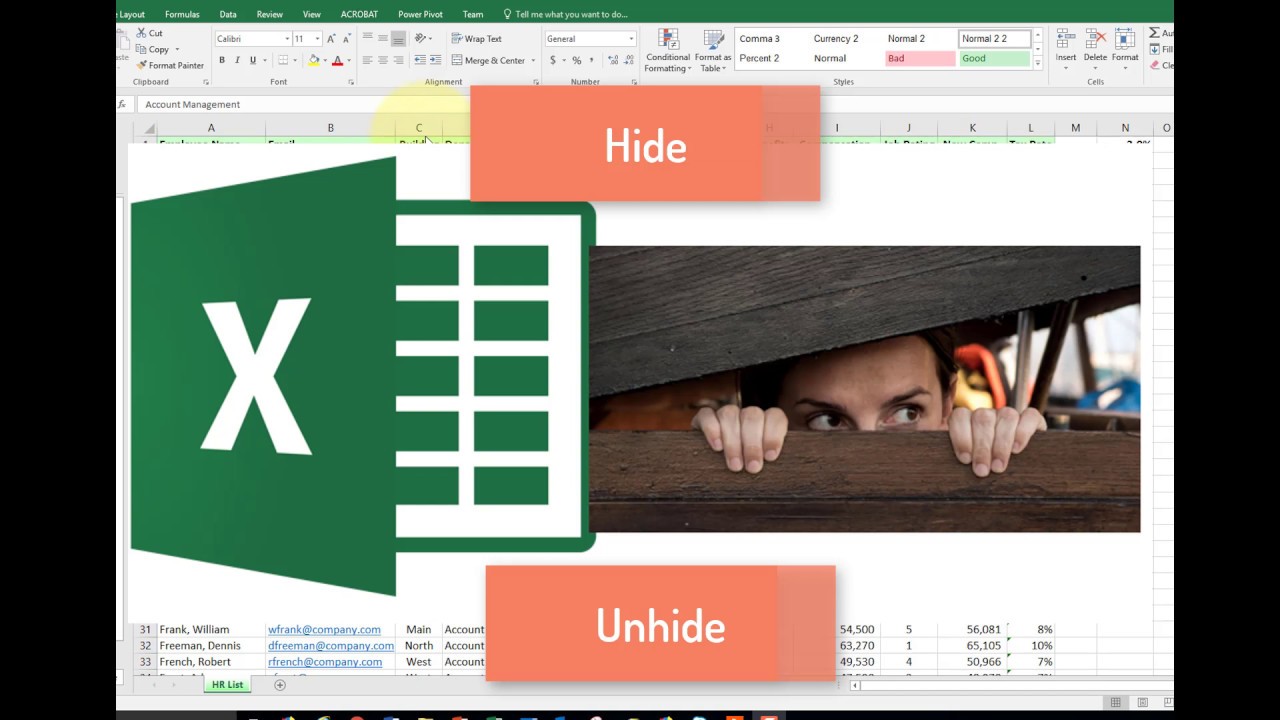This screenshot has height=720, width=1280.
Task: Switch to Page Layout view in status bar
Action: [1142, 702]
